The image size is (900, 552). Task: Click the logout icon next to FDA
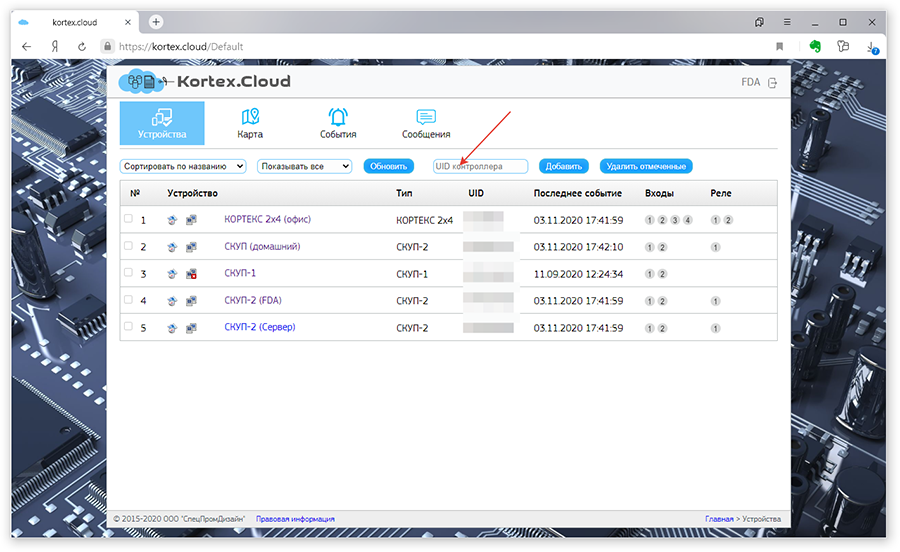[x=772, y=83]
